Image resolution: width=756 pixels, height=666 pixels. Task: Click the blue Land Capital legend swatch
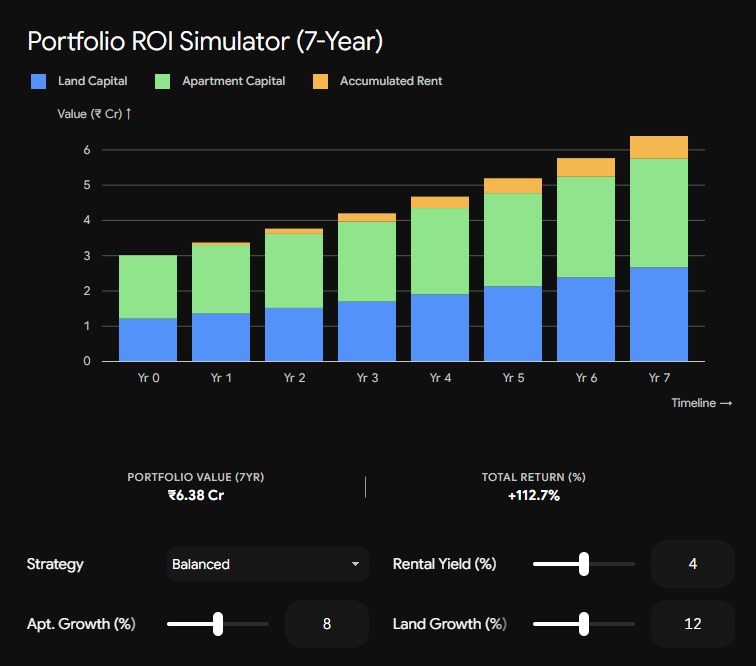point(39,82)
